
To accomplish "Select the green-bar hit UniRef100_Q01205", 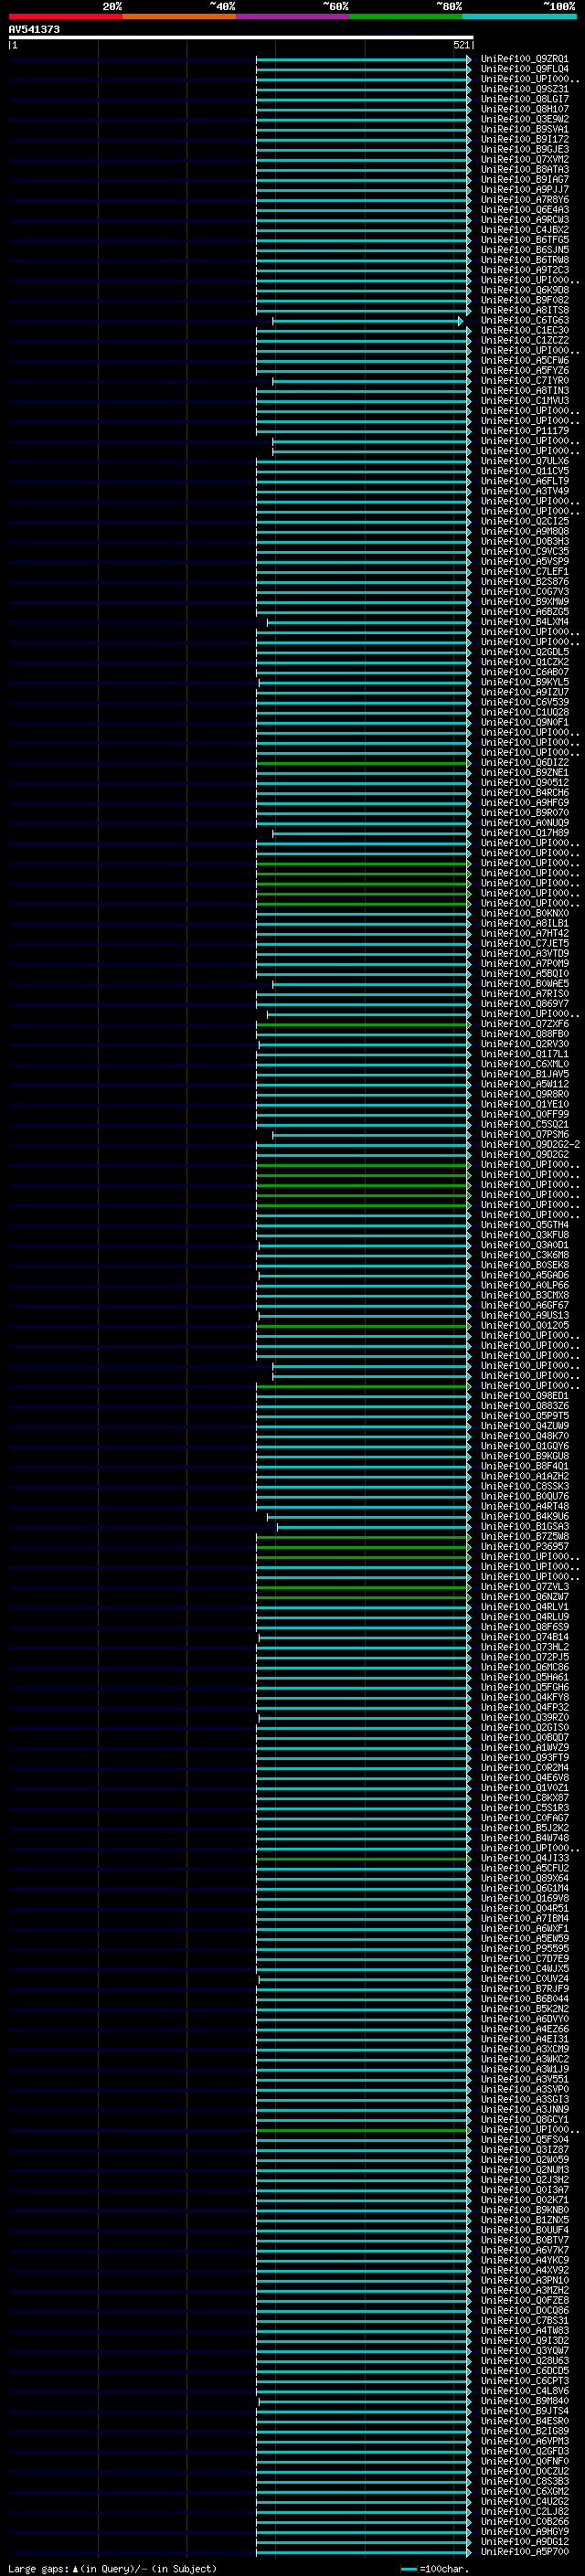I will (x=524, y=1325).
